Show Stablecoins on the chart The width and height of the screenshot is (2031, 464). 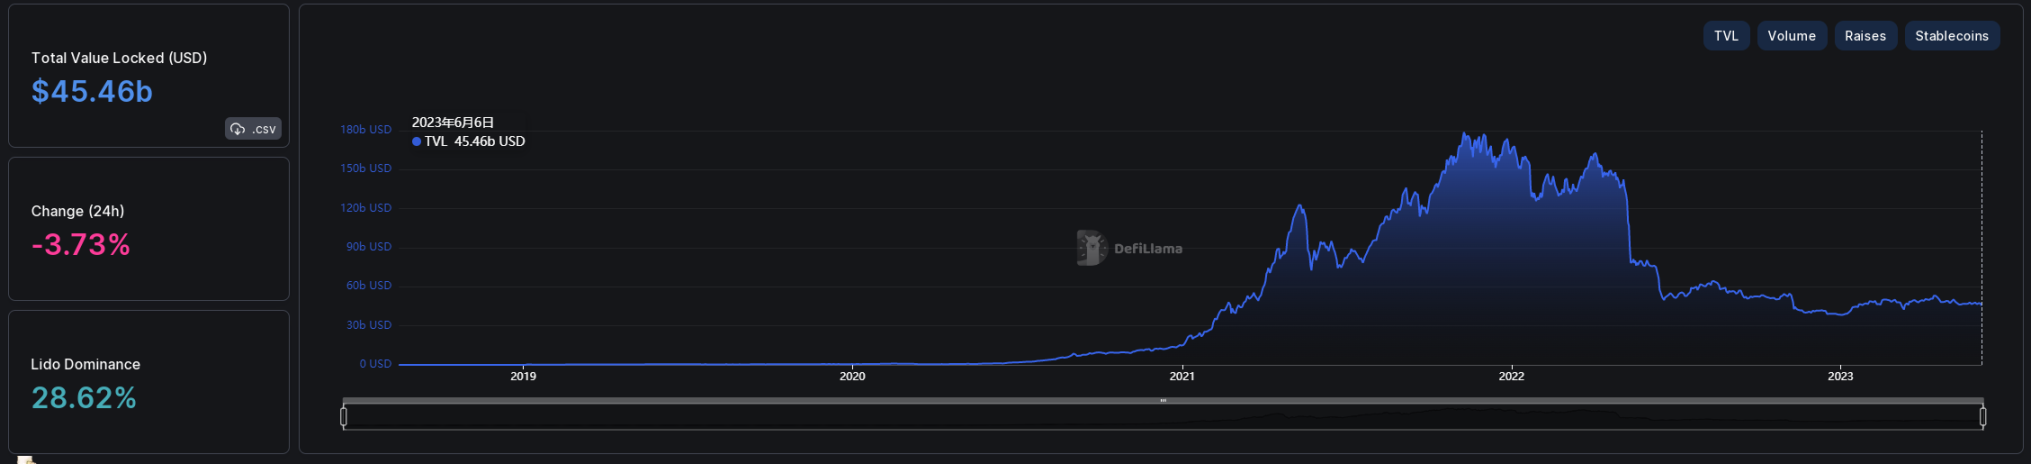[1951, 36]
